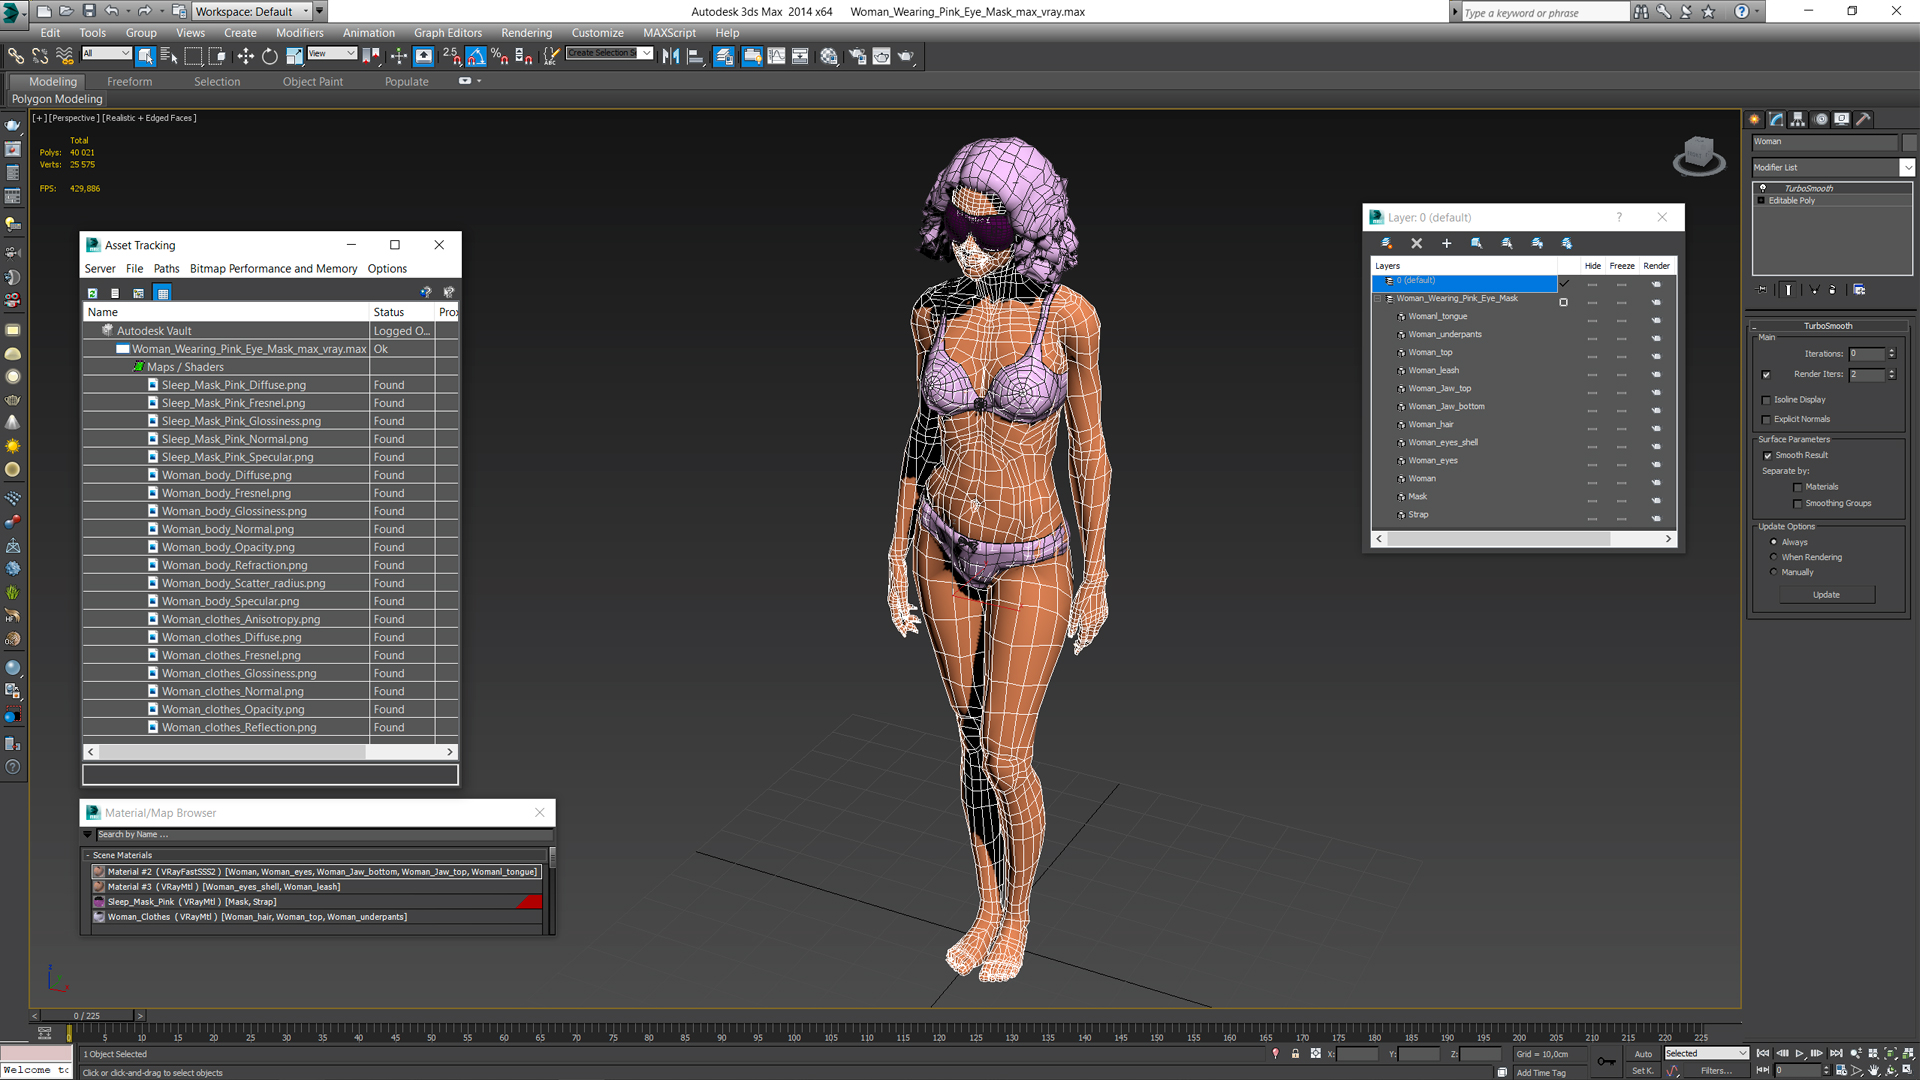Open the key Filters... button
This screenshot has height=1080, width=1920.
1716,1071
